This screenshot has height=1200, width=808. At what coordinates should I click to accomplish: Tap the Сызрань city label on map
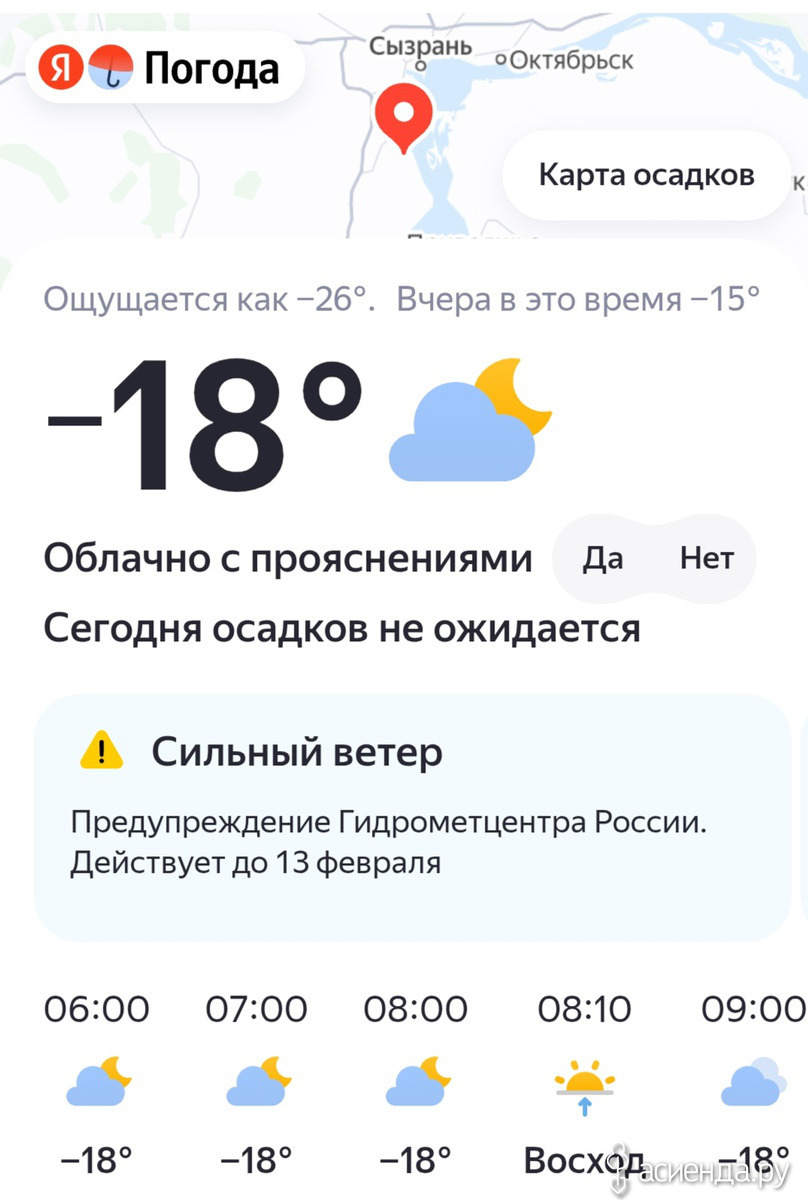pyautogui.click(x=420, y=46)
